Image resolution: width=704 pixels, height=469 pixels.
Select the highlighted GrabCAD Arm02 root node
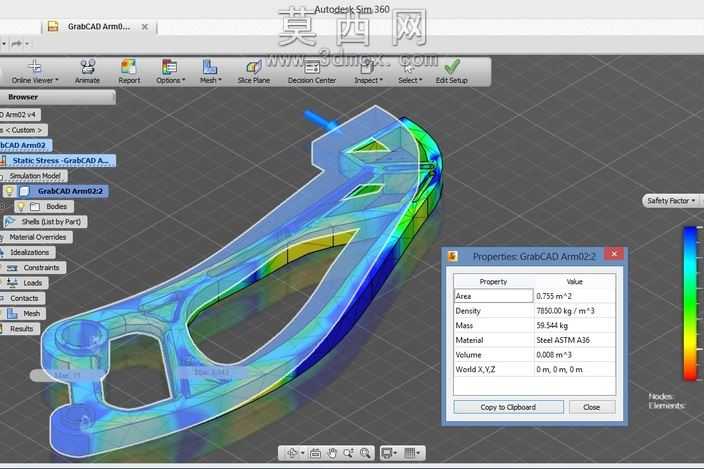pyautogui.click(x=25, y=145)
